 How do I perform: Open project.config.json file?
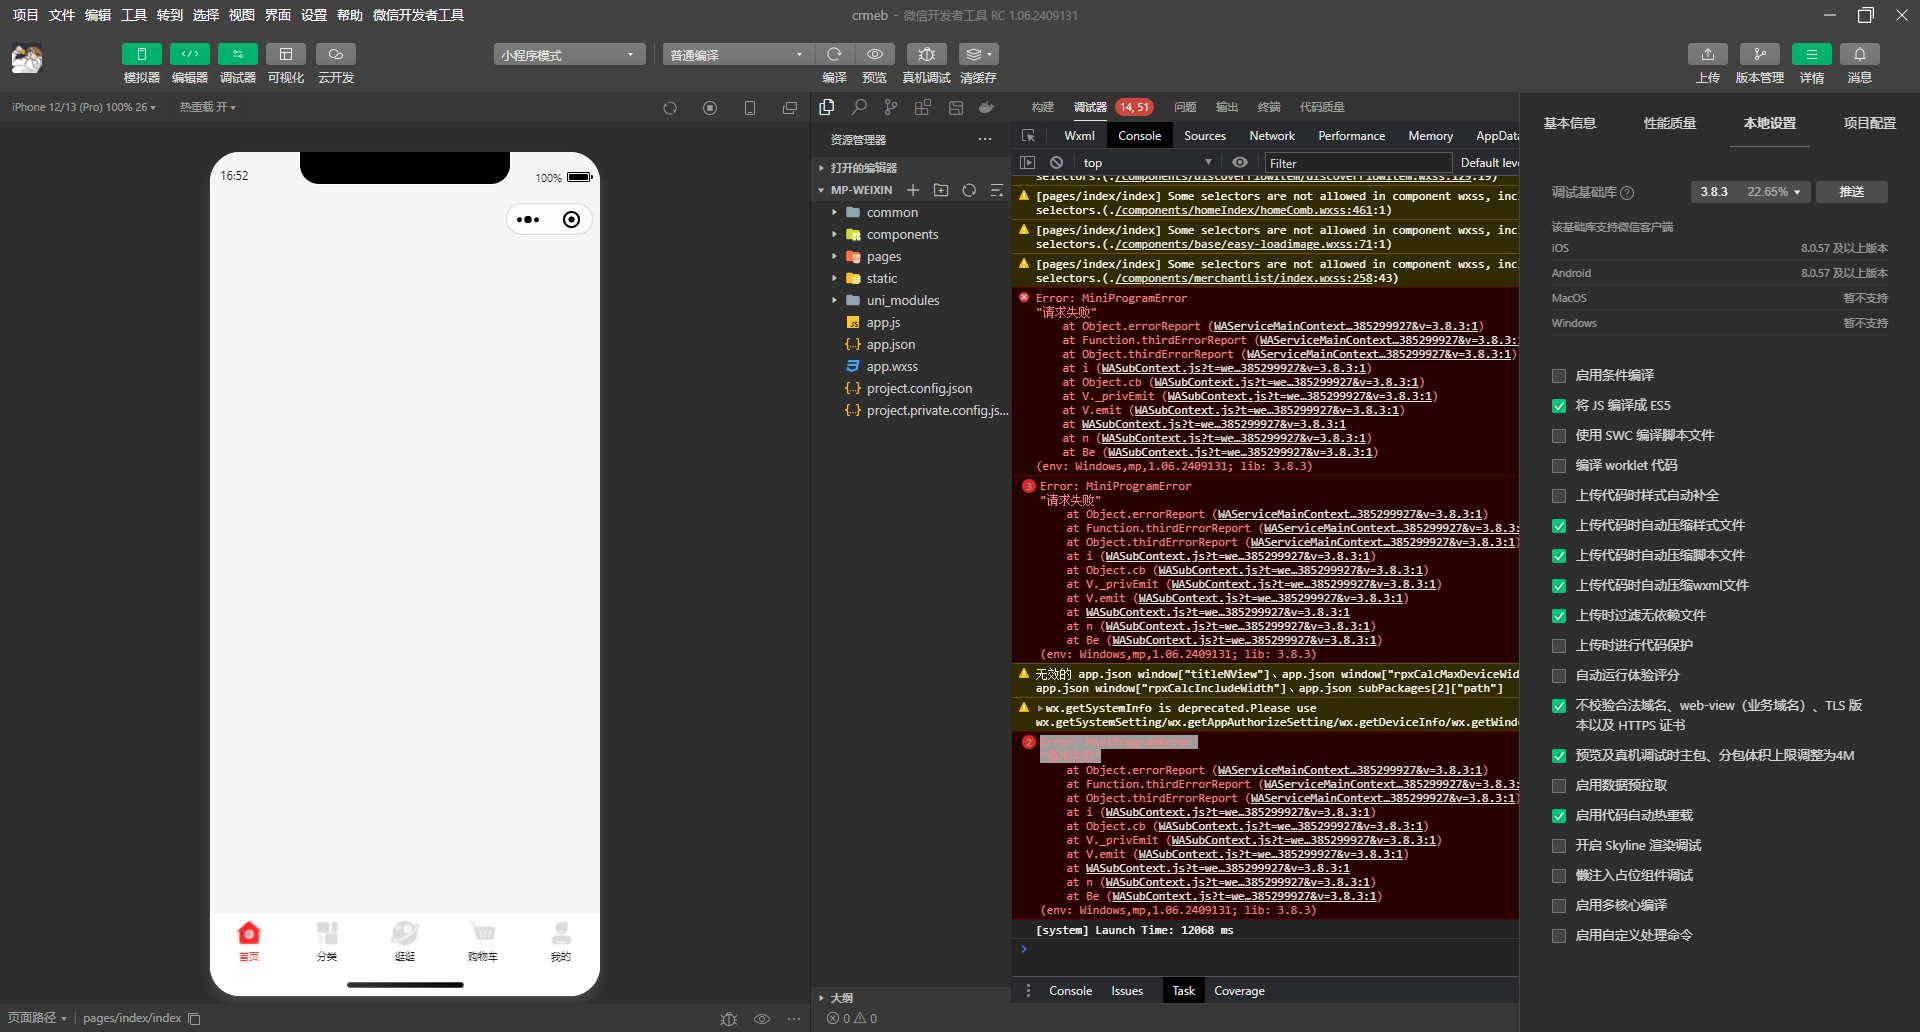point(918,389)
